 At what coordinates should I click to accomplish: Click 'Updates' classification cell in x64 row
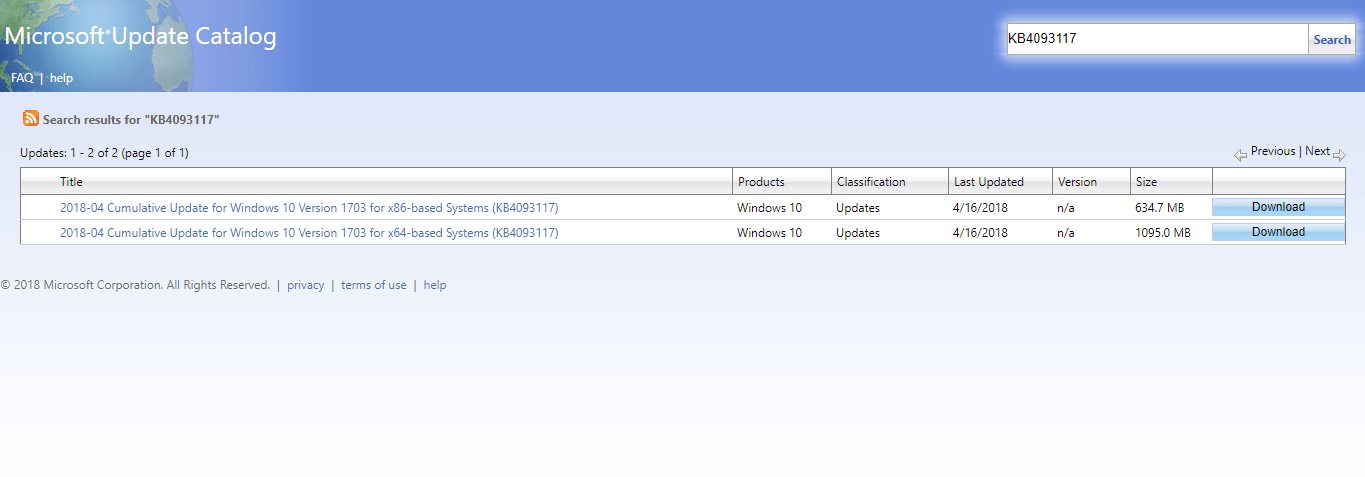point(858,233)
